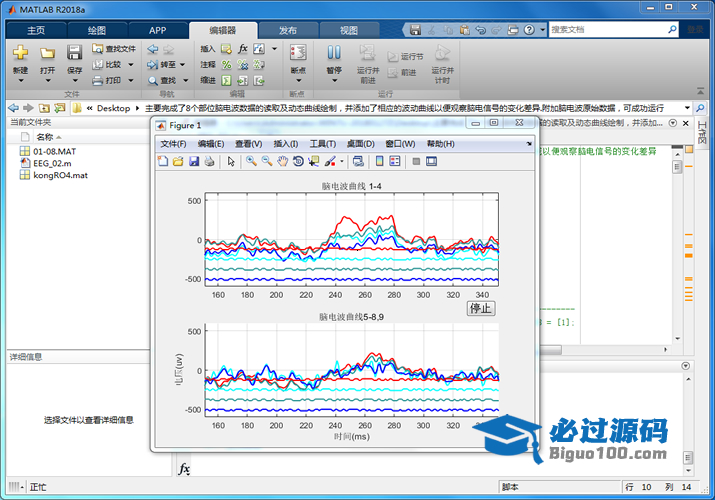The width and height of the screenshot is (715, 500).
Task: Click the fx insert function icon in ribbon
Action: (243, 49)
